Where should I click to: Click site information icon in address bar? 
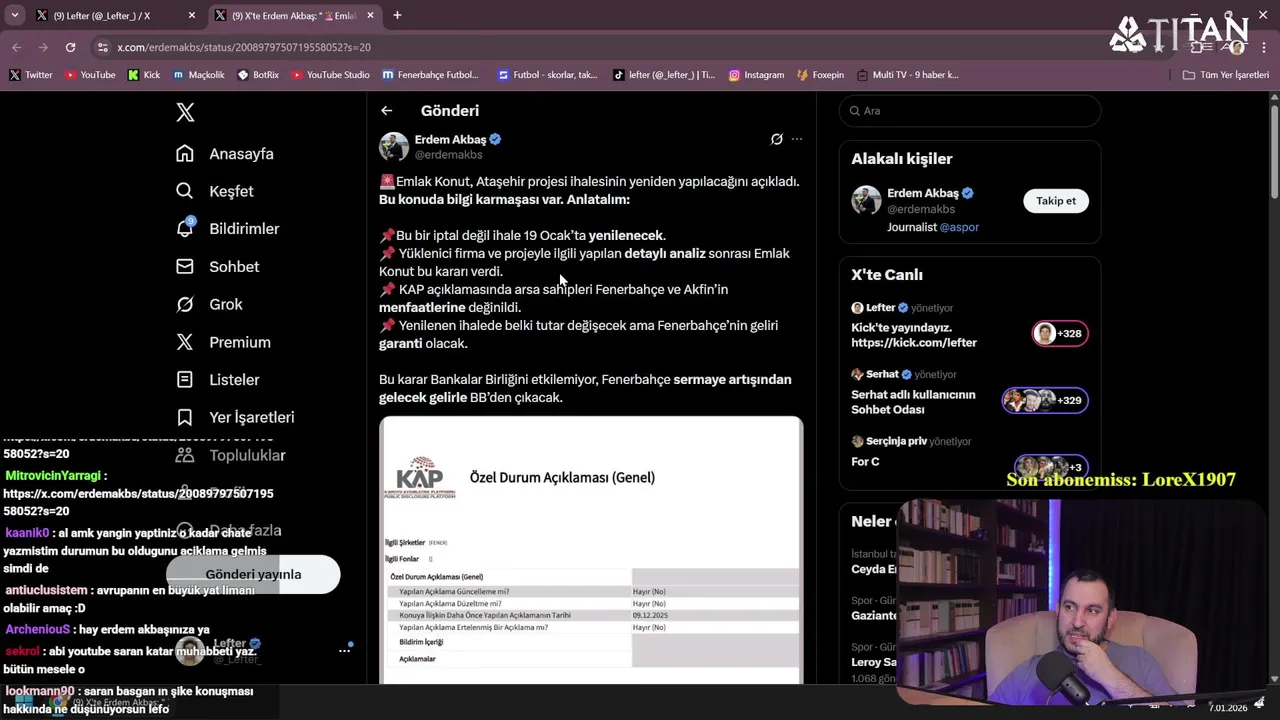coord(102,47)
